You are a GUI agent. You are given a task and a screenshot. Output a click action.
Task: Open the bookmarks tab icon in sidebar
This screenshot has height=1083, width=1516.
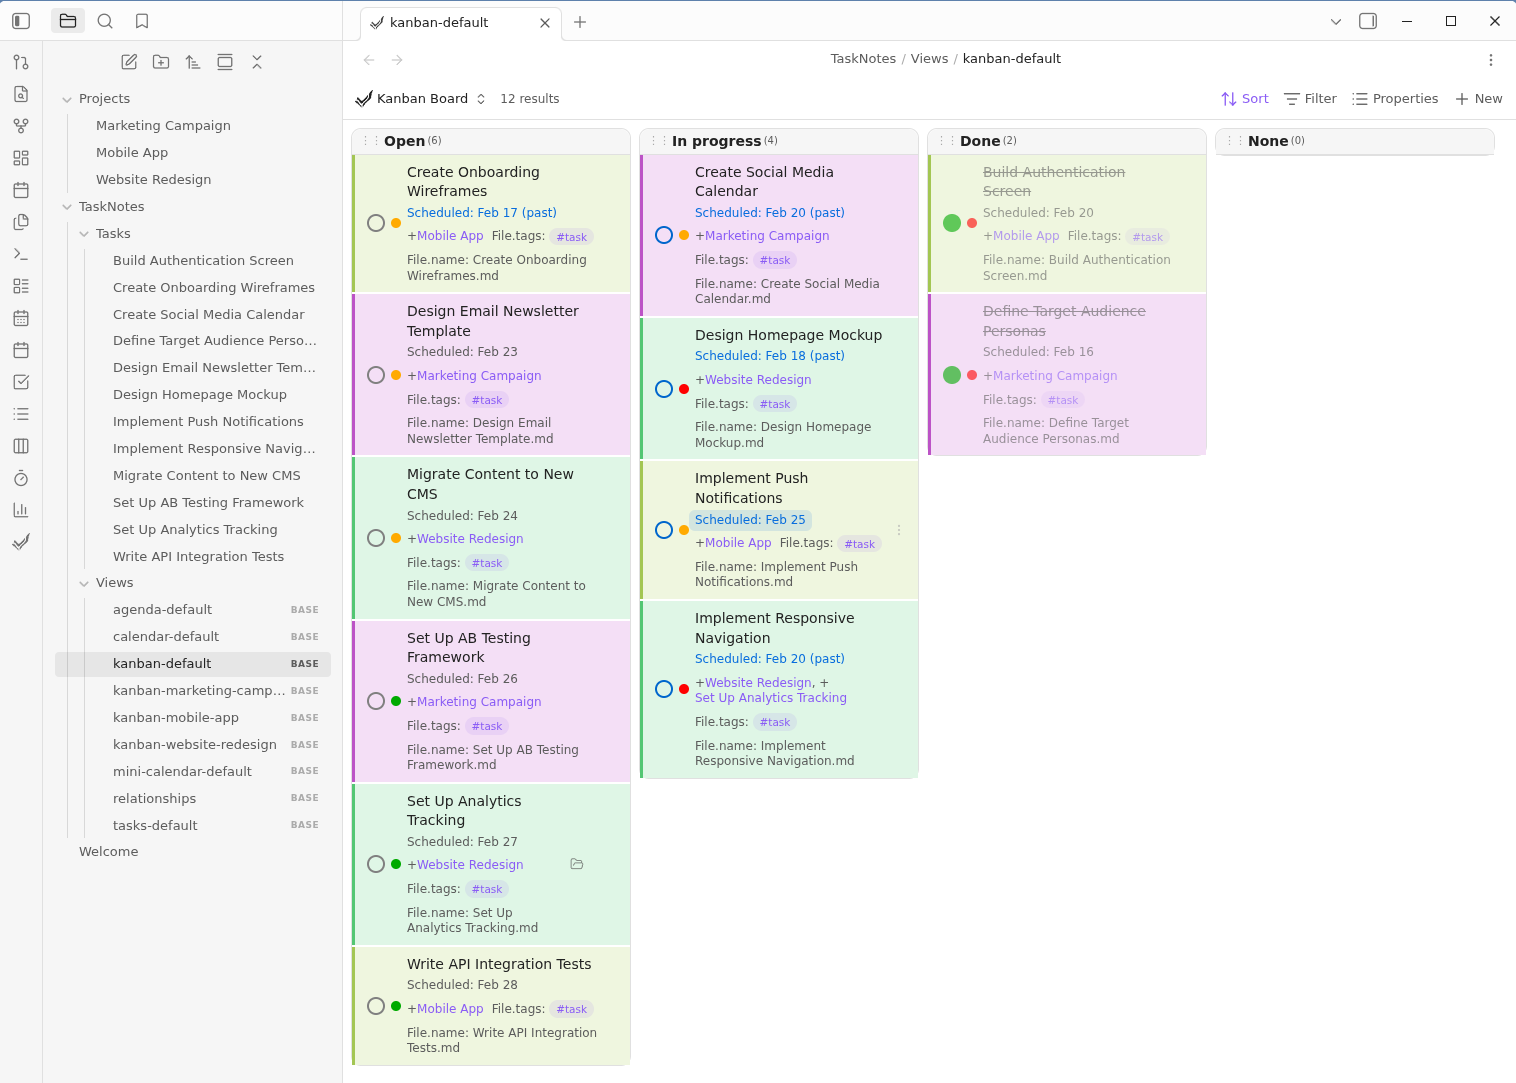click(142, 21)
